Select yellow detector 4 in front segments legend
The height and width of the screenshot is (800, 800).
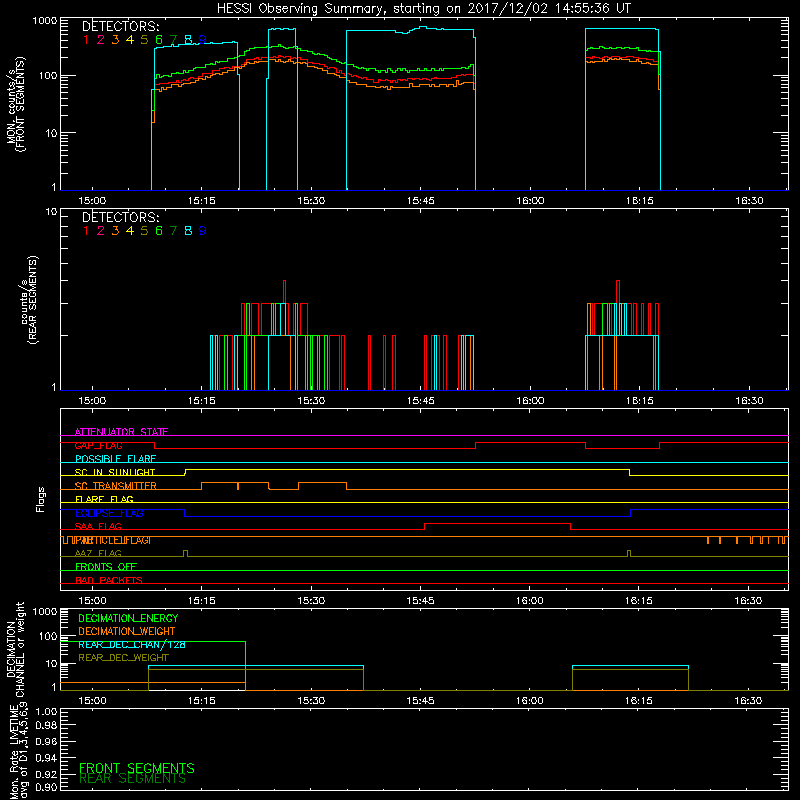coord(130,40)
